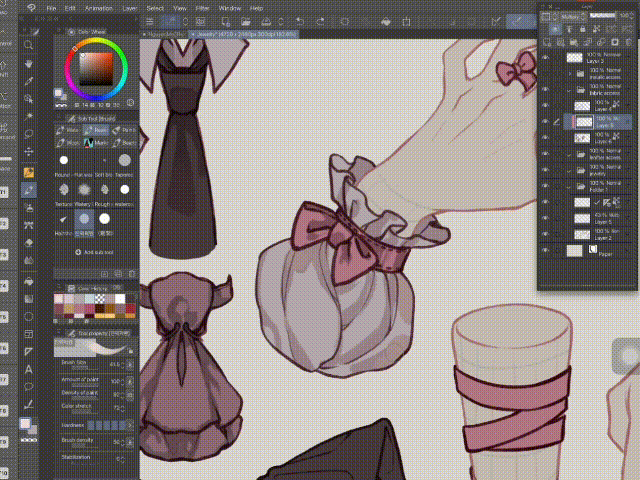
Task: Click New canvas icon in command bar
Action: point(226,22)
